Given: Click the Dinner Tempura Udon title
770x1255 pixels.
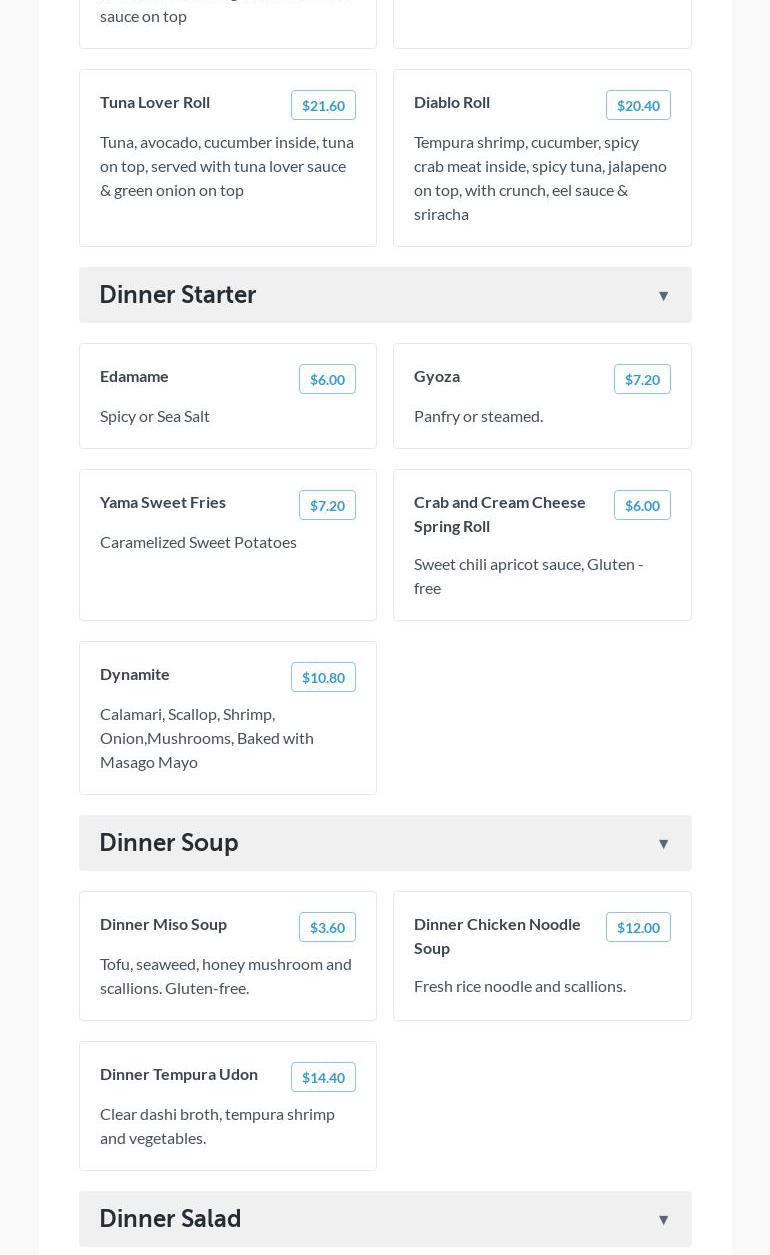Looking at the screenshot, I should (179, 1074).
